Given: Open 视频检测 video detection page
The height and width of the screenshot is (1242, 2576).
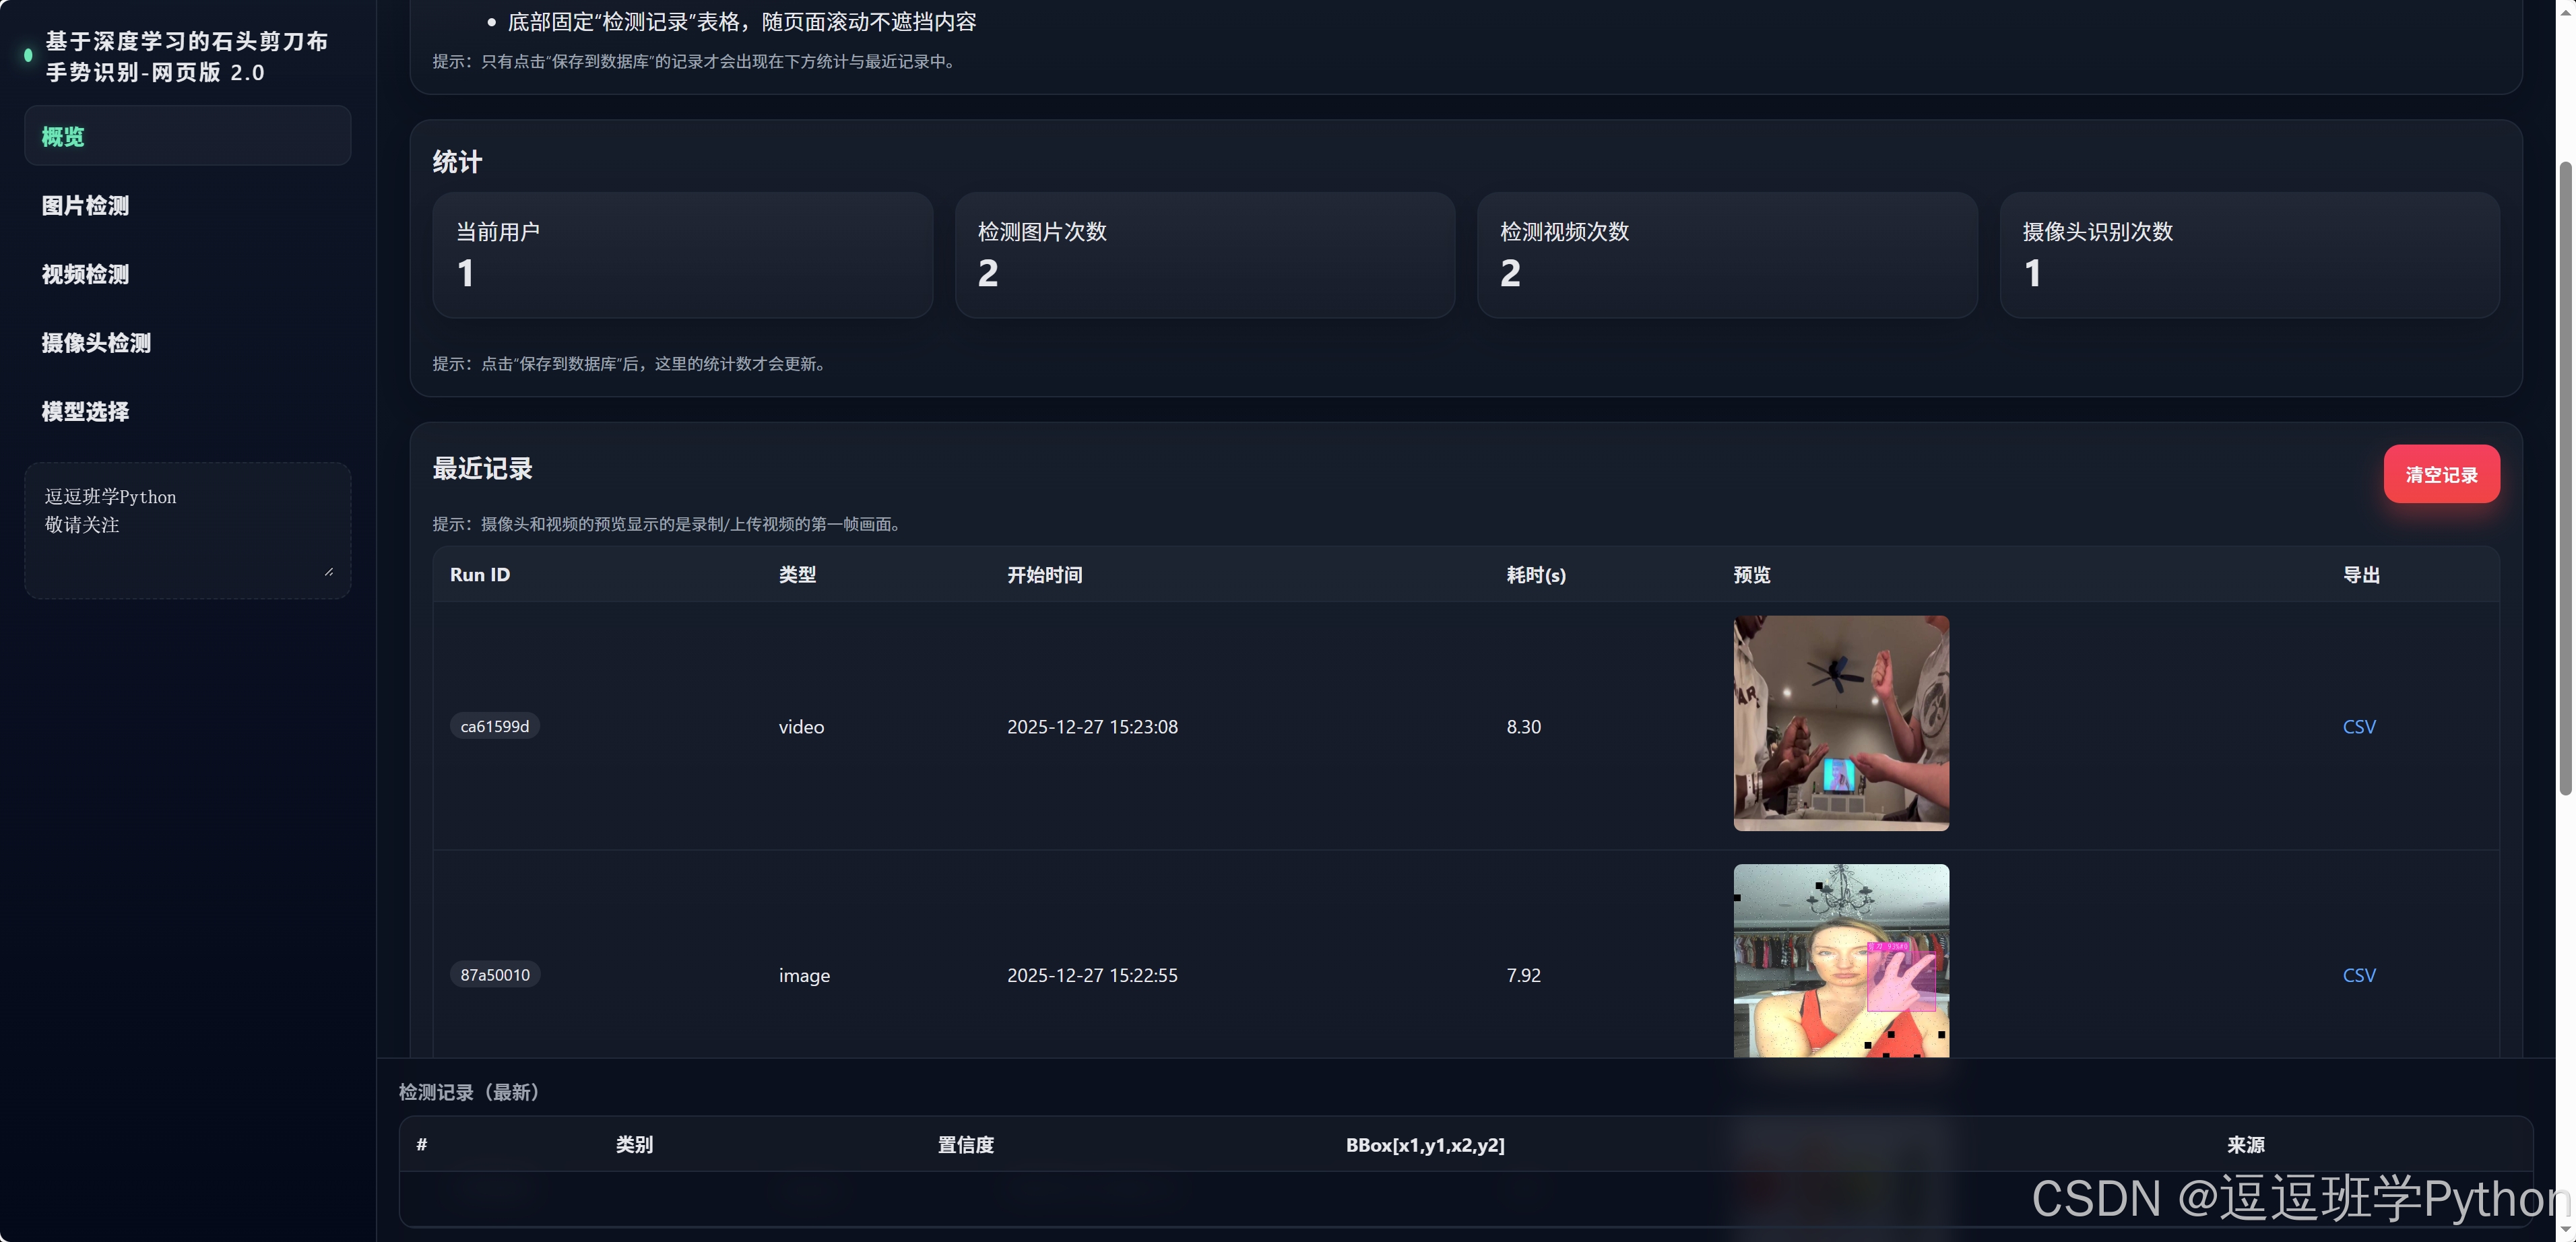Looking at the screenshot, I should 85,274.
